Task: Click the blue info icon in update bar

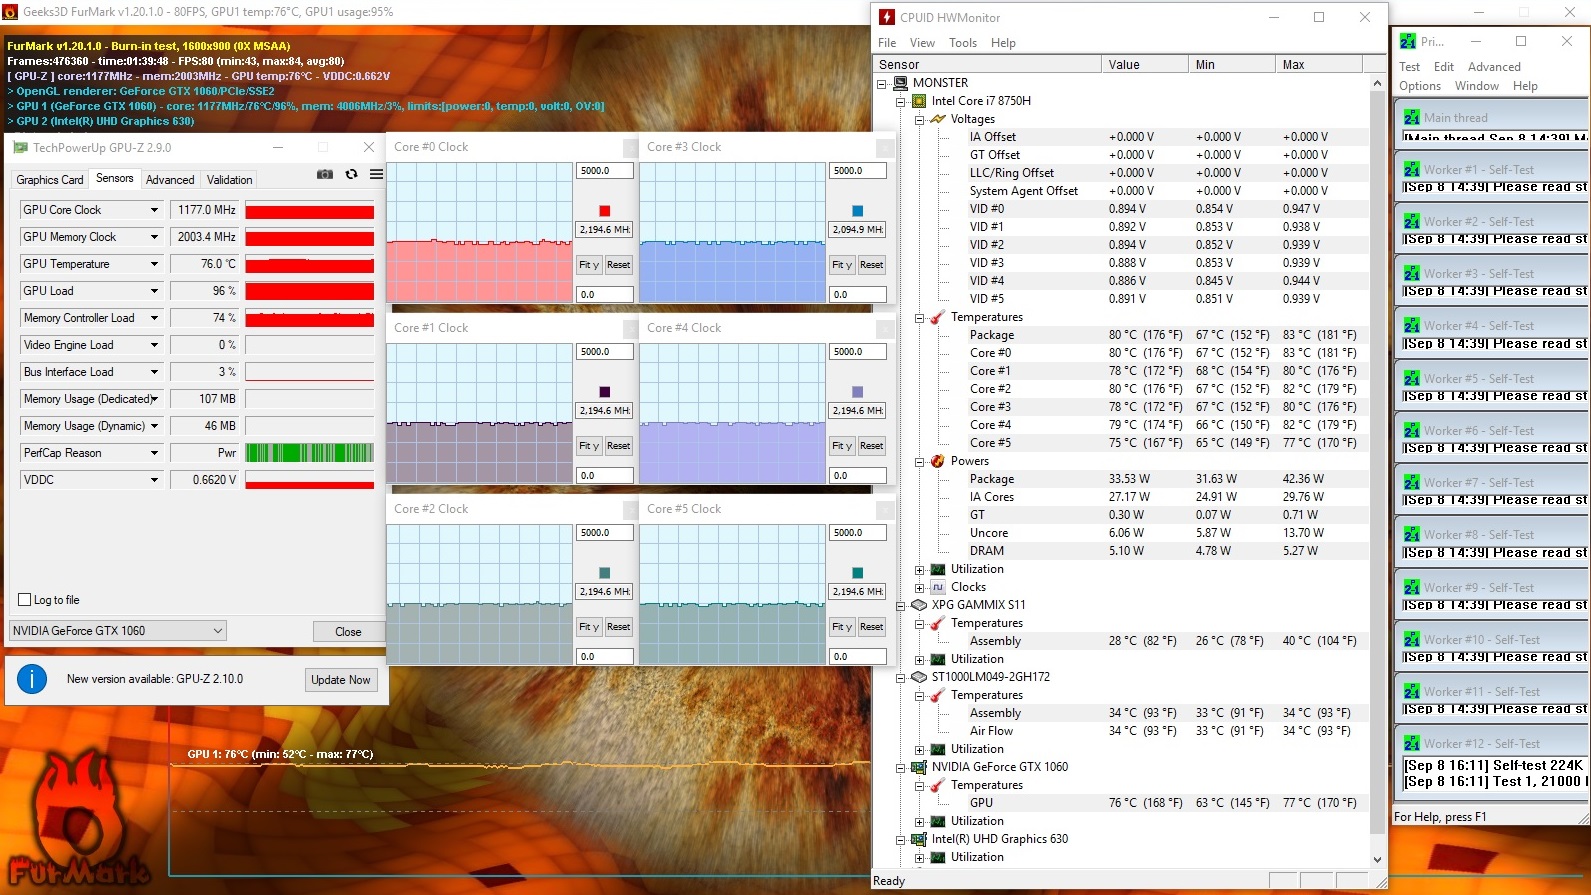Action: point(32,679)
